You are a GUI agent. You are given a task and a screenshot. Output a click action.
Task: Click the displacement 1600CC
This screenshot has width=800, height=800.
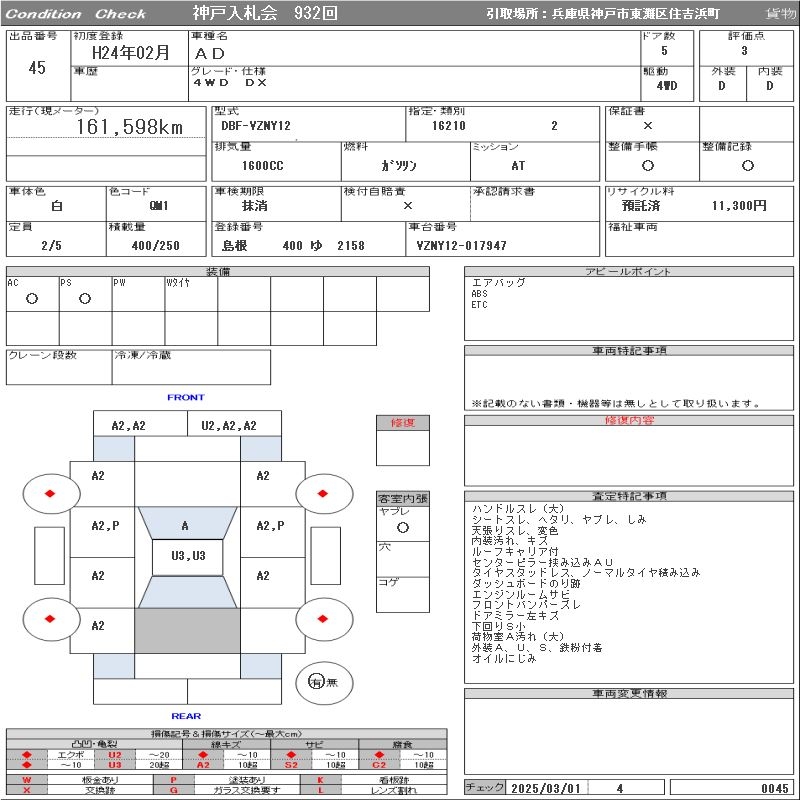(262, 166)
